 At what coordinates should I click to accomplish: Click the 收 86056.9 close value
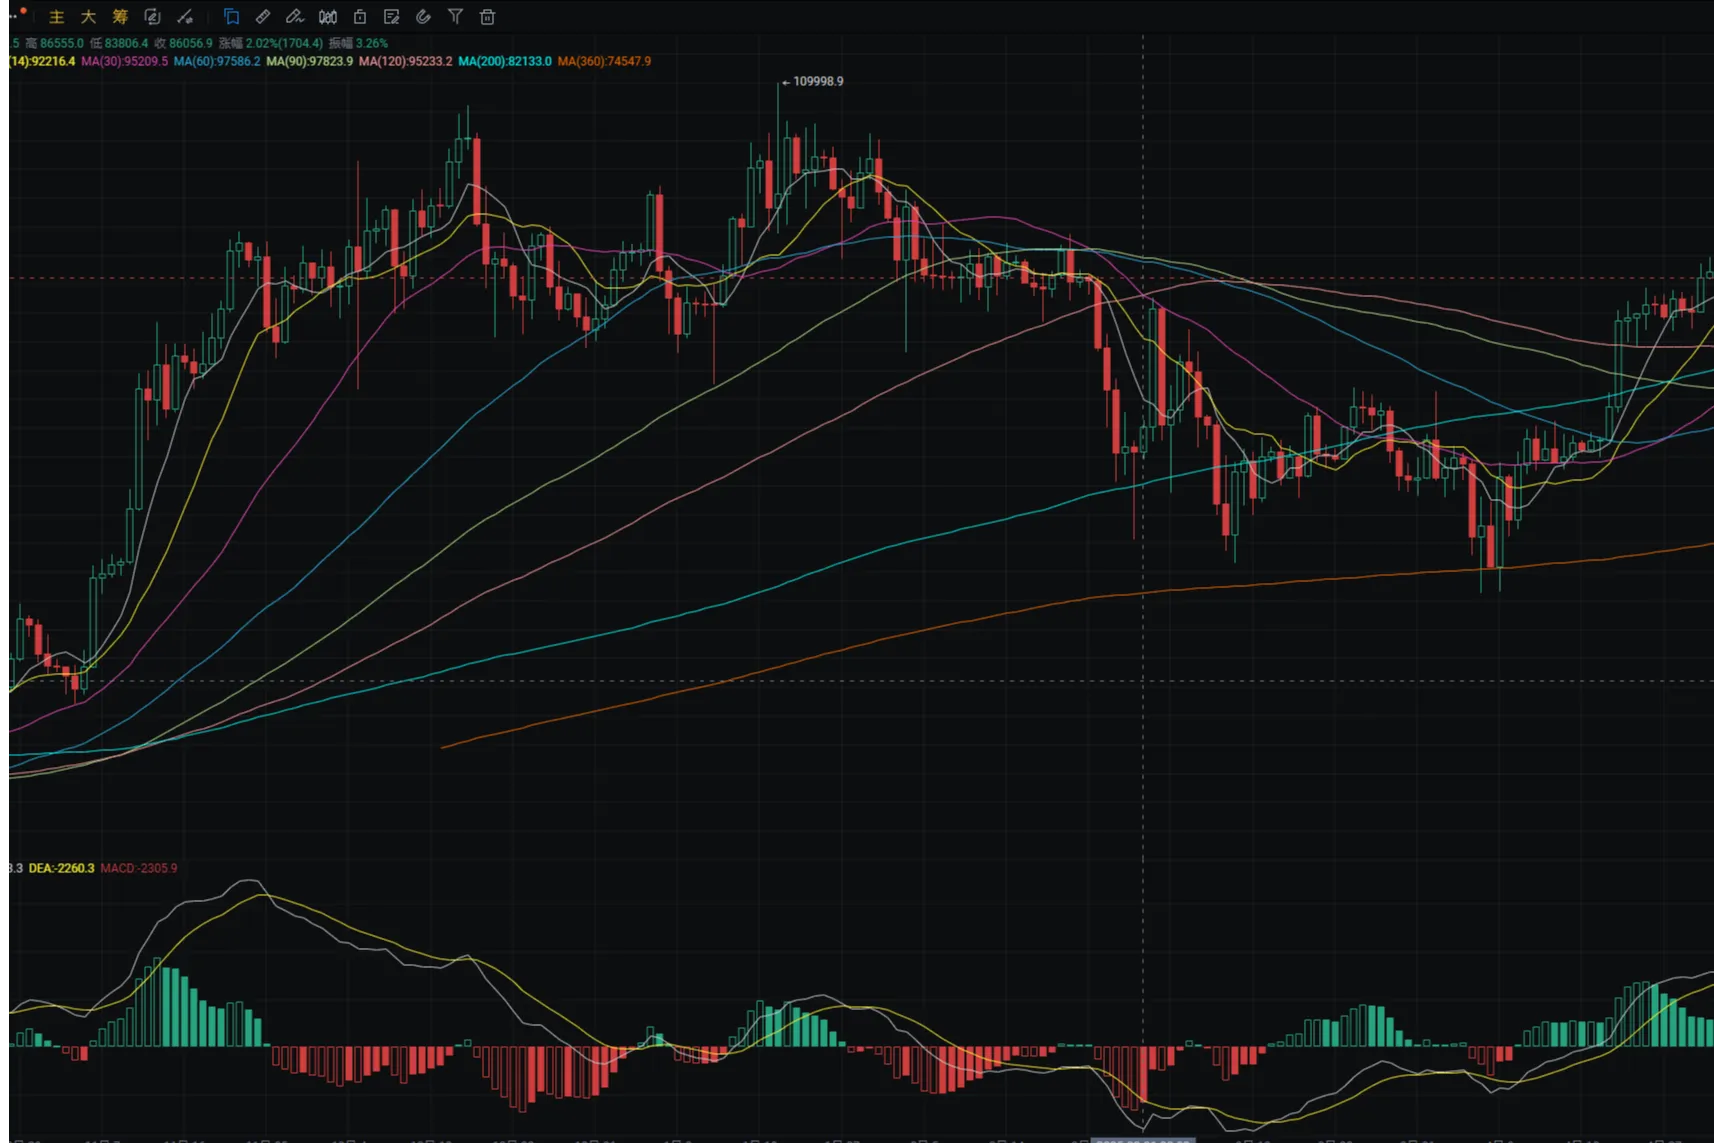click(x=184, y=43)
